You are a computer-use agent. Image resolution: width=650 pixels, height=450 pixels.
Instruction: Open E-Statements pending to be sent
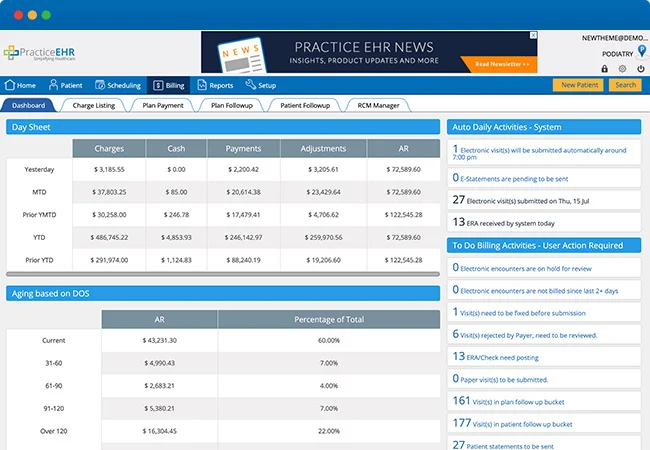pos(544,178)
